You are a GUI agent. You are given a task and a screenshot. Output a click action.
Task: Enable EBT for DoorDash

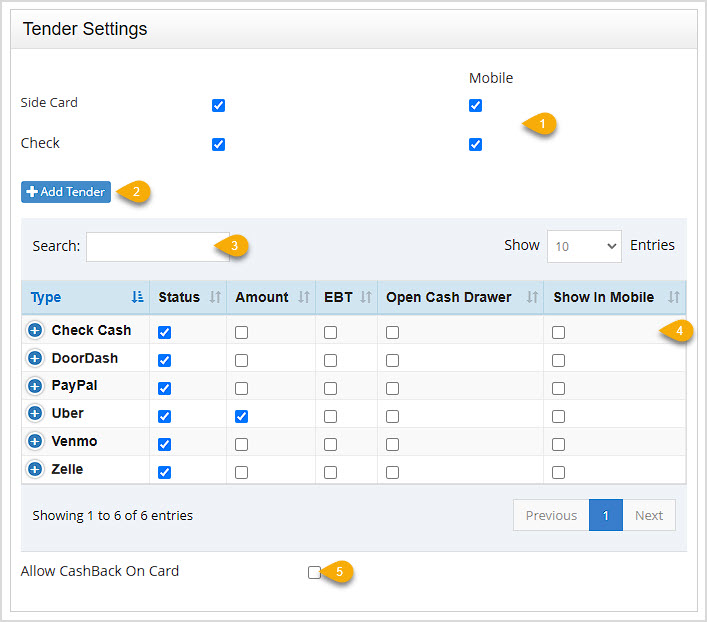330,360
